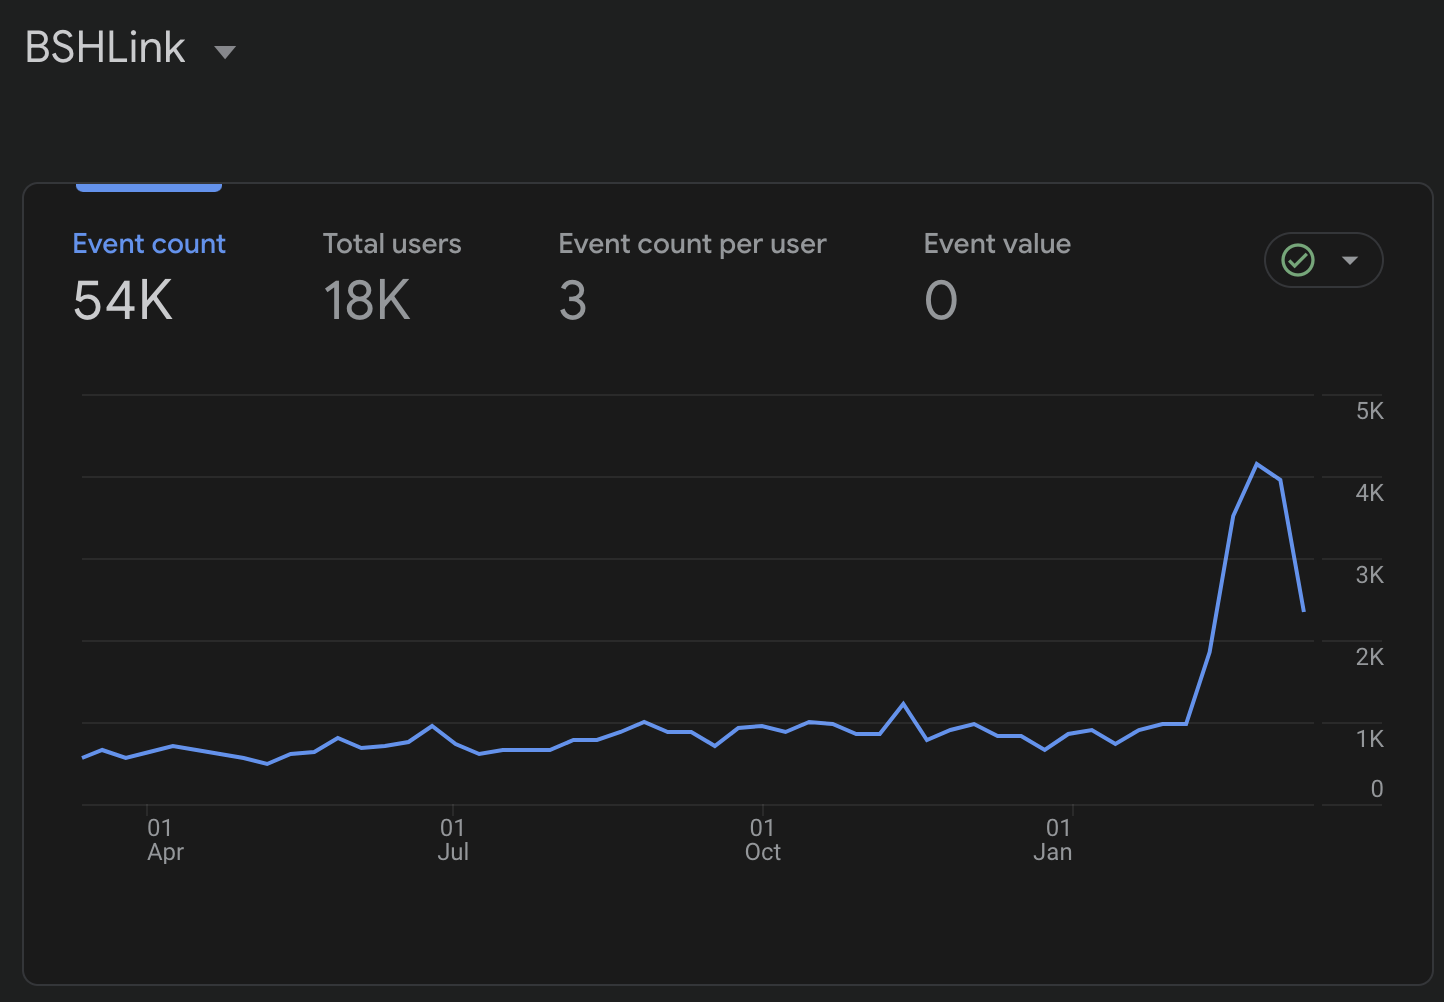Click the chart line's highest peak point
1444x1002 pixels.
(x=1257, y=464)
